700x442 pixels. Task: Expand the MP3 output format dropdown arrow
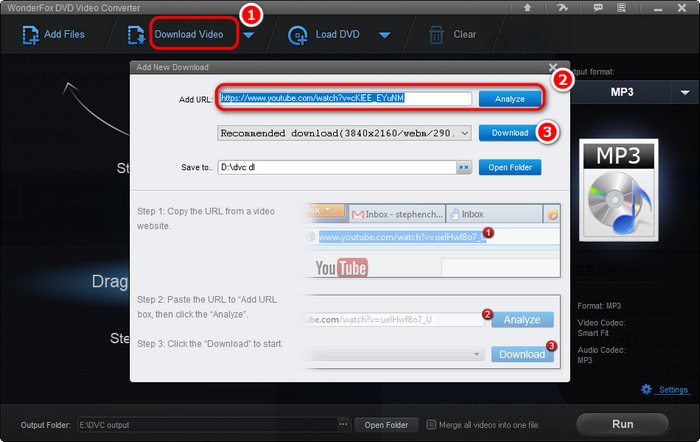click(x=685, y=92)
